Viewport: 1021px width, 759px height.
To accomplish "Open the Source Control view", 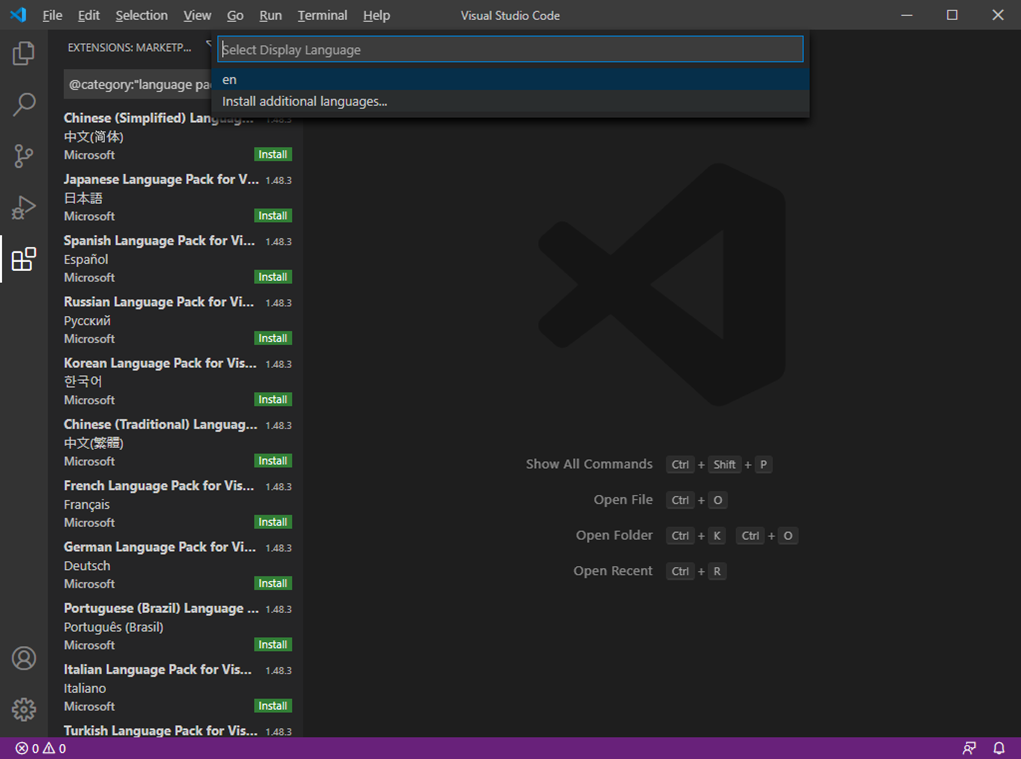I will click(x=23, y=156).
